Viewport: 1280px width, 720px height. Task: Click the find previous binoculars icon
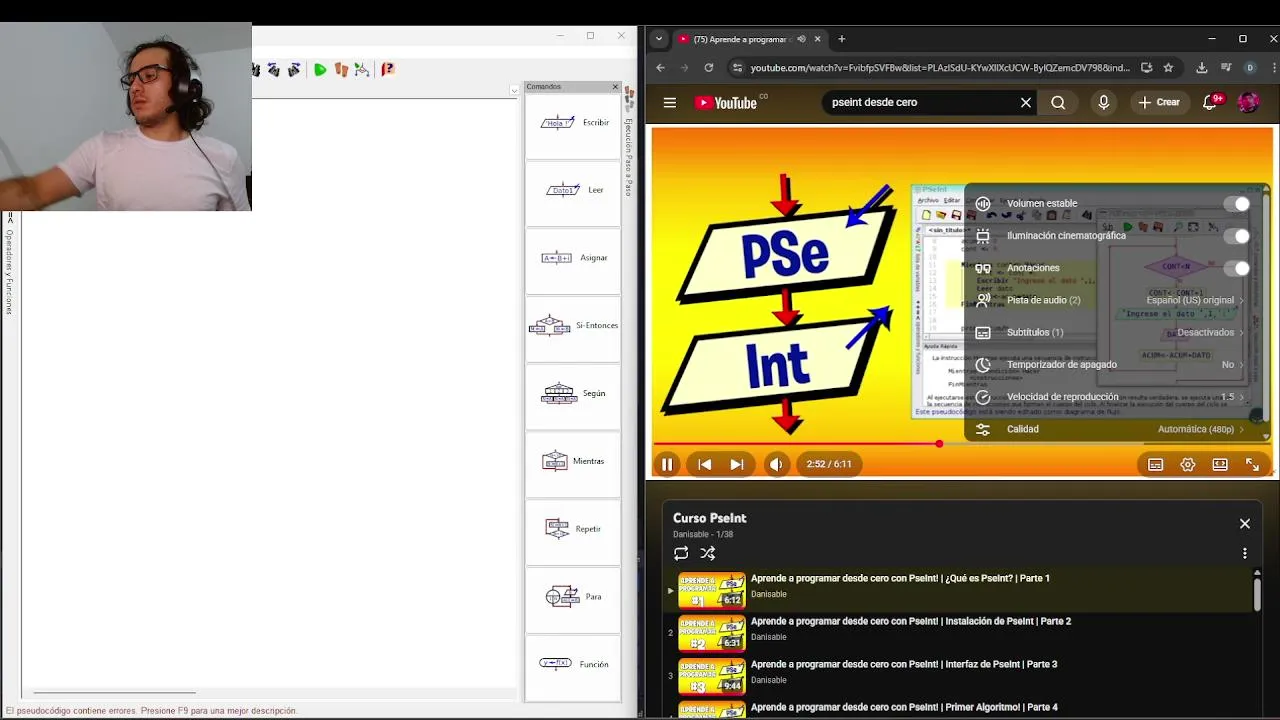(x=273, y=70)
